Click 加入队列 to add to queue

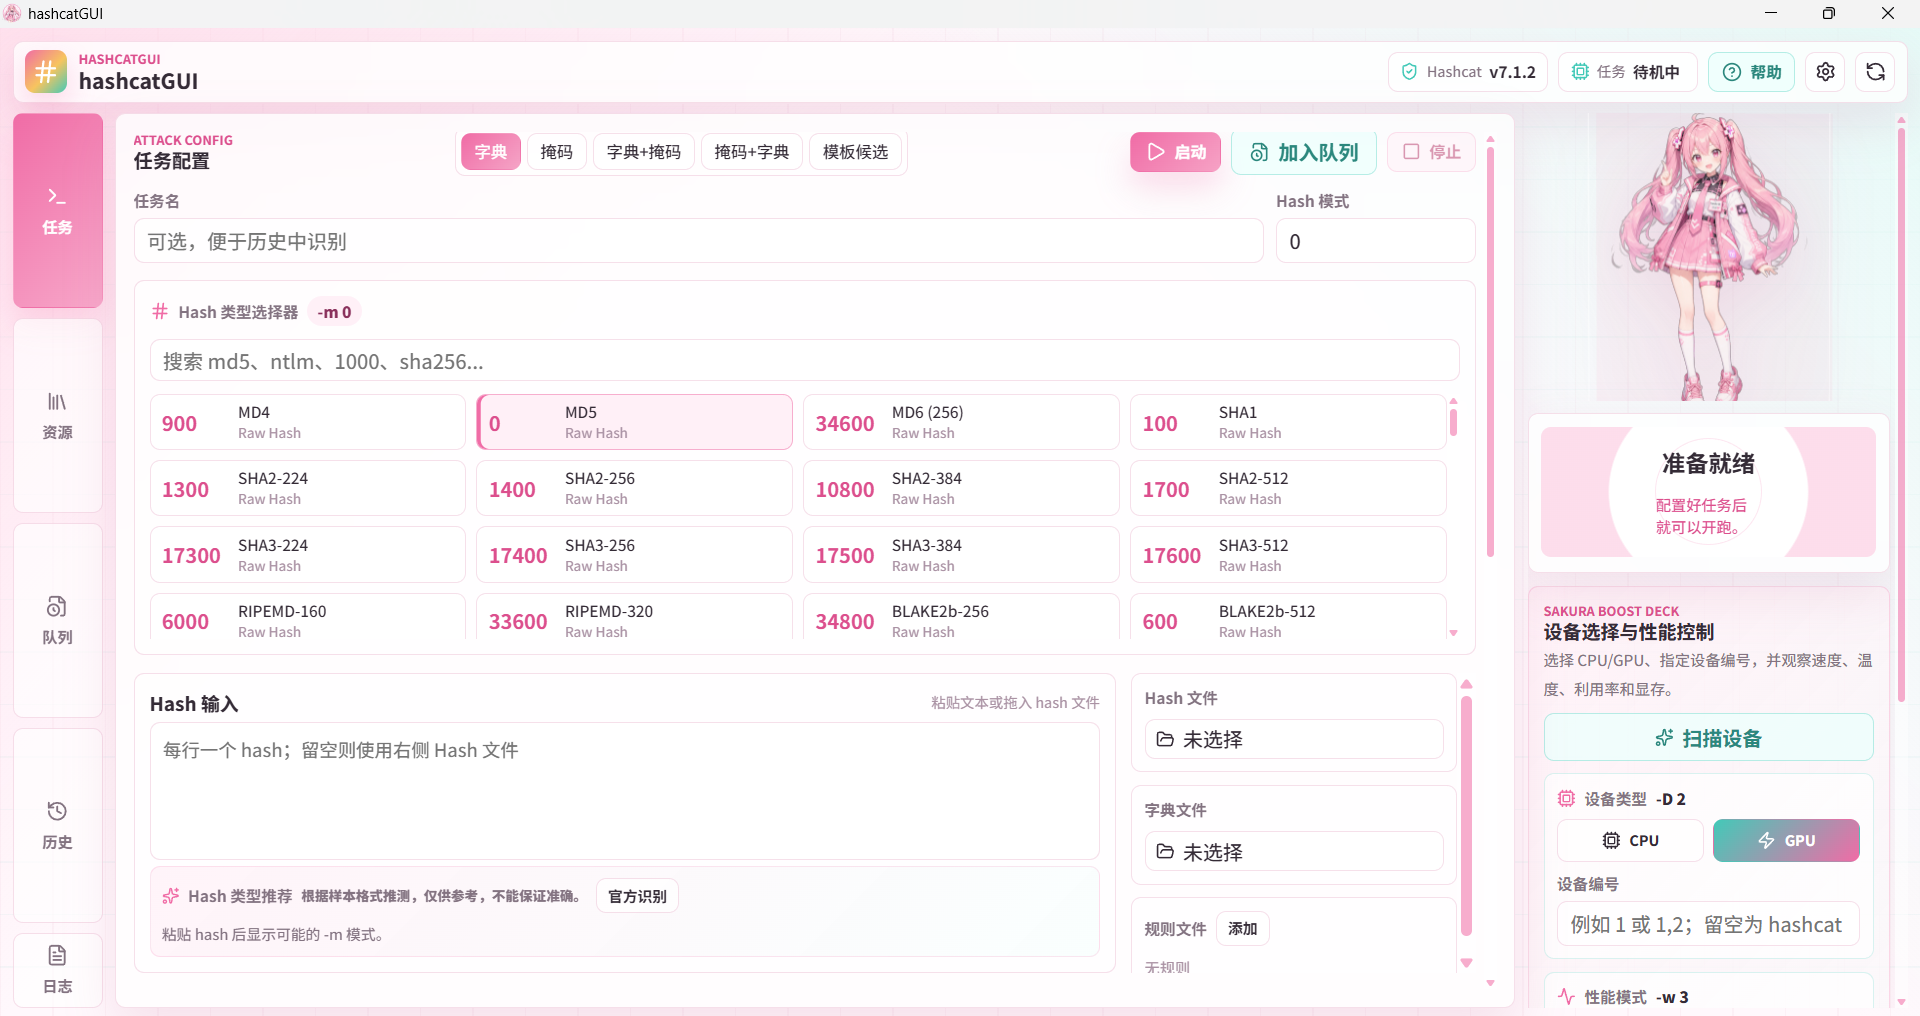pos(1304,152)
